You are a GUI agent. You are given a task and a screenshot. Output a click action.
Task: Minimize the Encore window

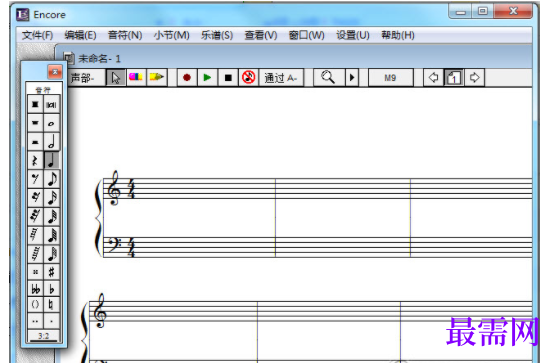pyautogui.click(x=460, y=11)
